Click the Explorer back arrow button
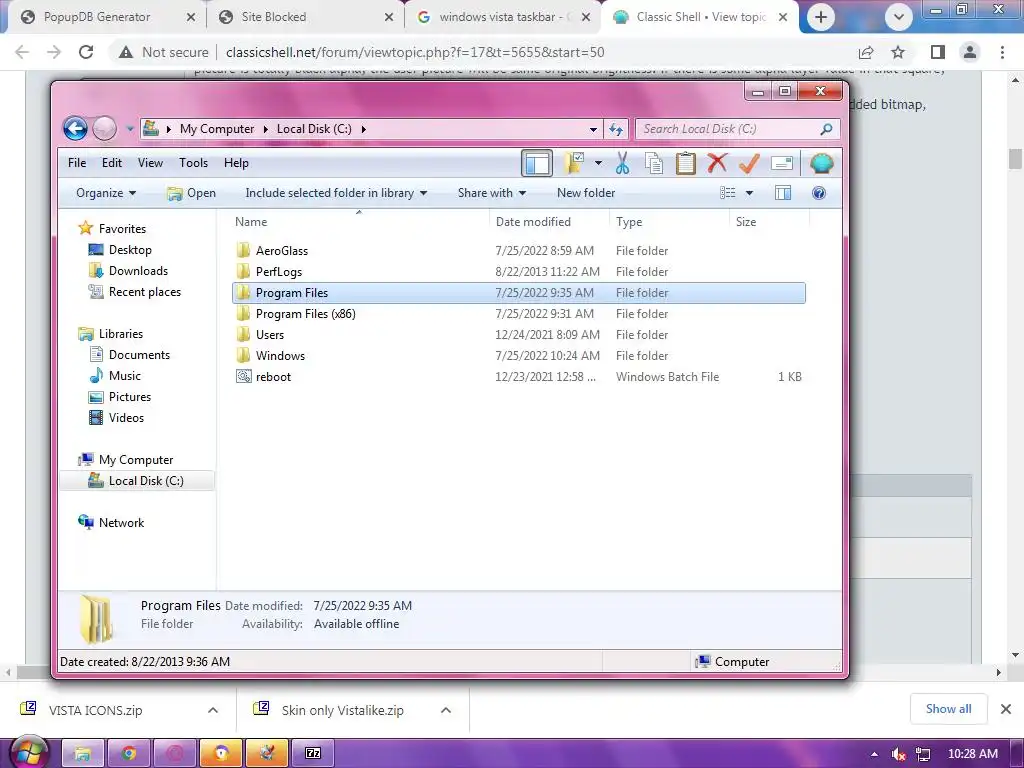 [75, 129]
